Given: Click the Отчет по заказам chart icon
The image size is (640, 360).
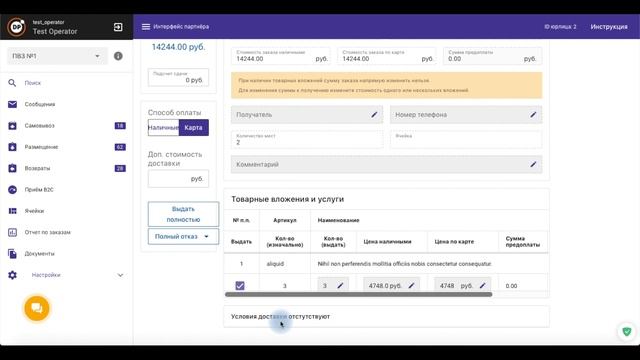Looking at the screenshot, I should point(12,232).
